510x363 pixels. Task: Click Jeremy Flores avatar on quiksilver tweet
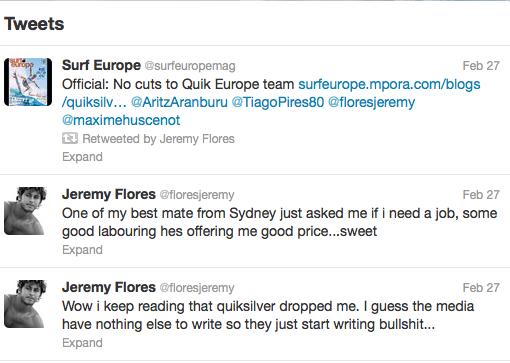pyautogui.click(x=25, y=304)
